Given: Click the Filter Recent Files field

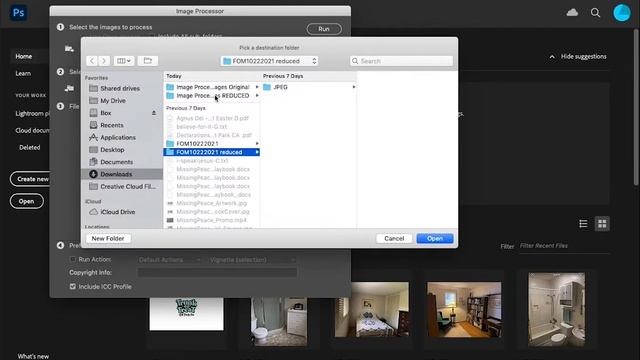Looking at the screenshot, I should click(x=564, y=246).
